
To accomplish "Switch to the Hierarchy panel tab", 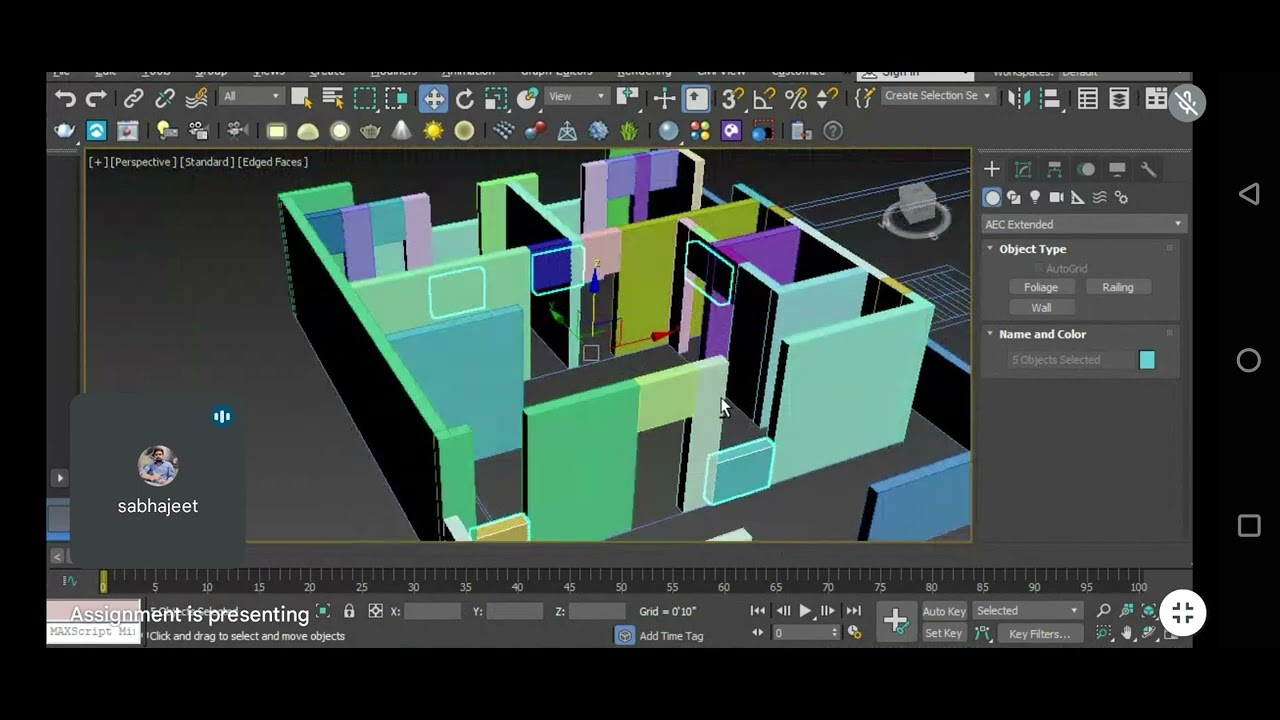I will [x=1054, y=169].
